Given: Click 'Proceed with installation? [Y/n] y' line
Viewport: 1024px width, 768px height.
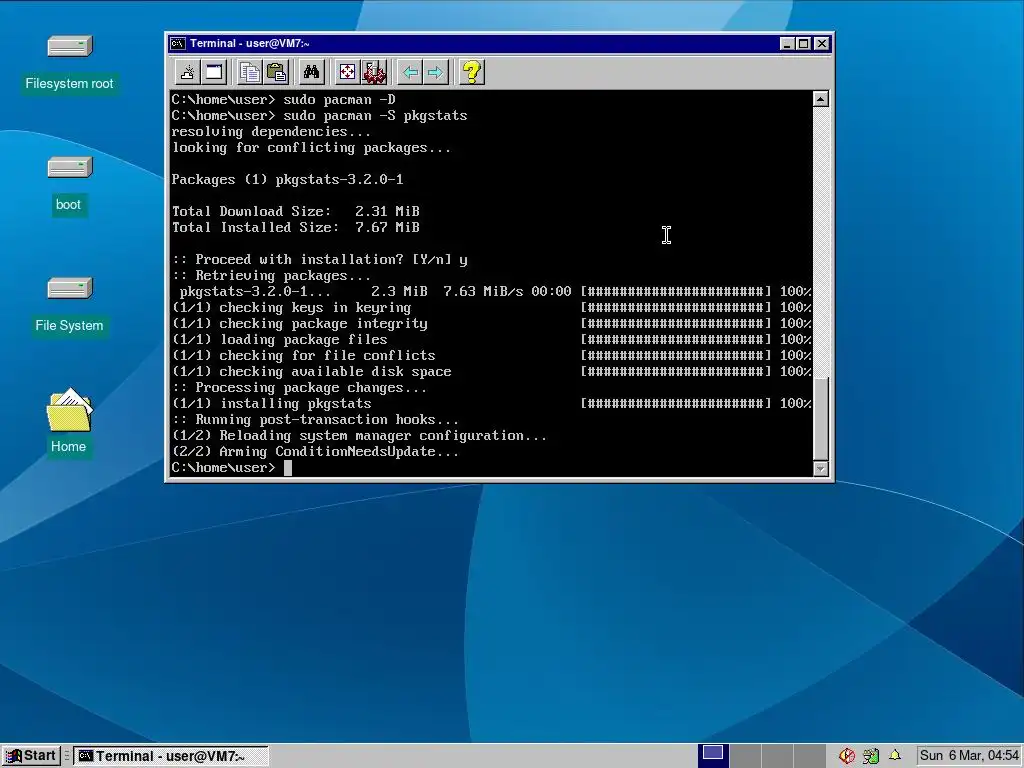Looking at the screenshot, I should tap(319, 259).
